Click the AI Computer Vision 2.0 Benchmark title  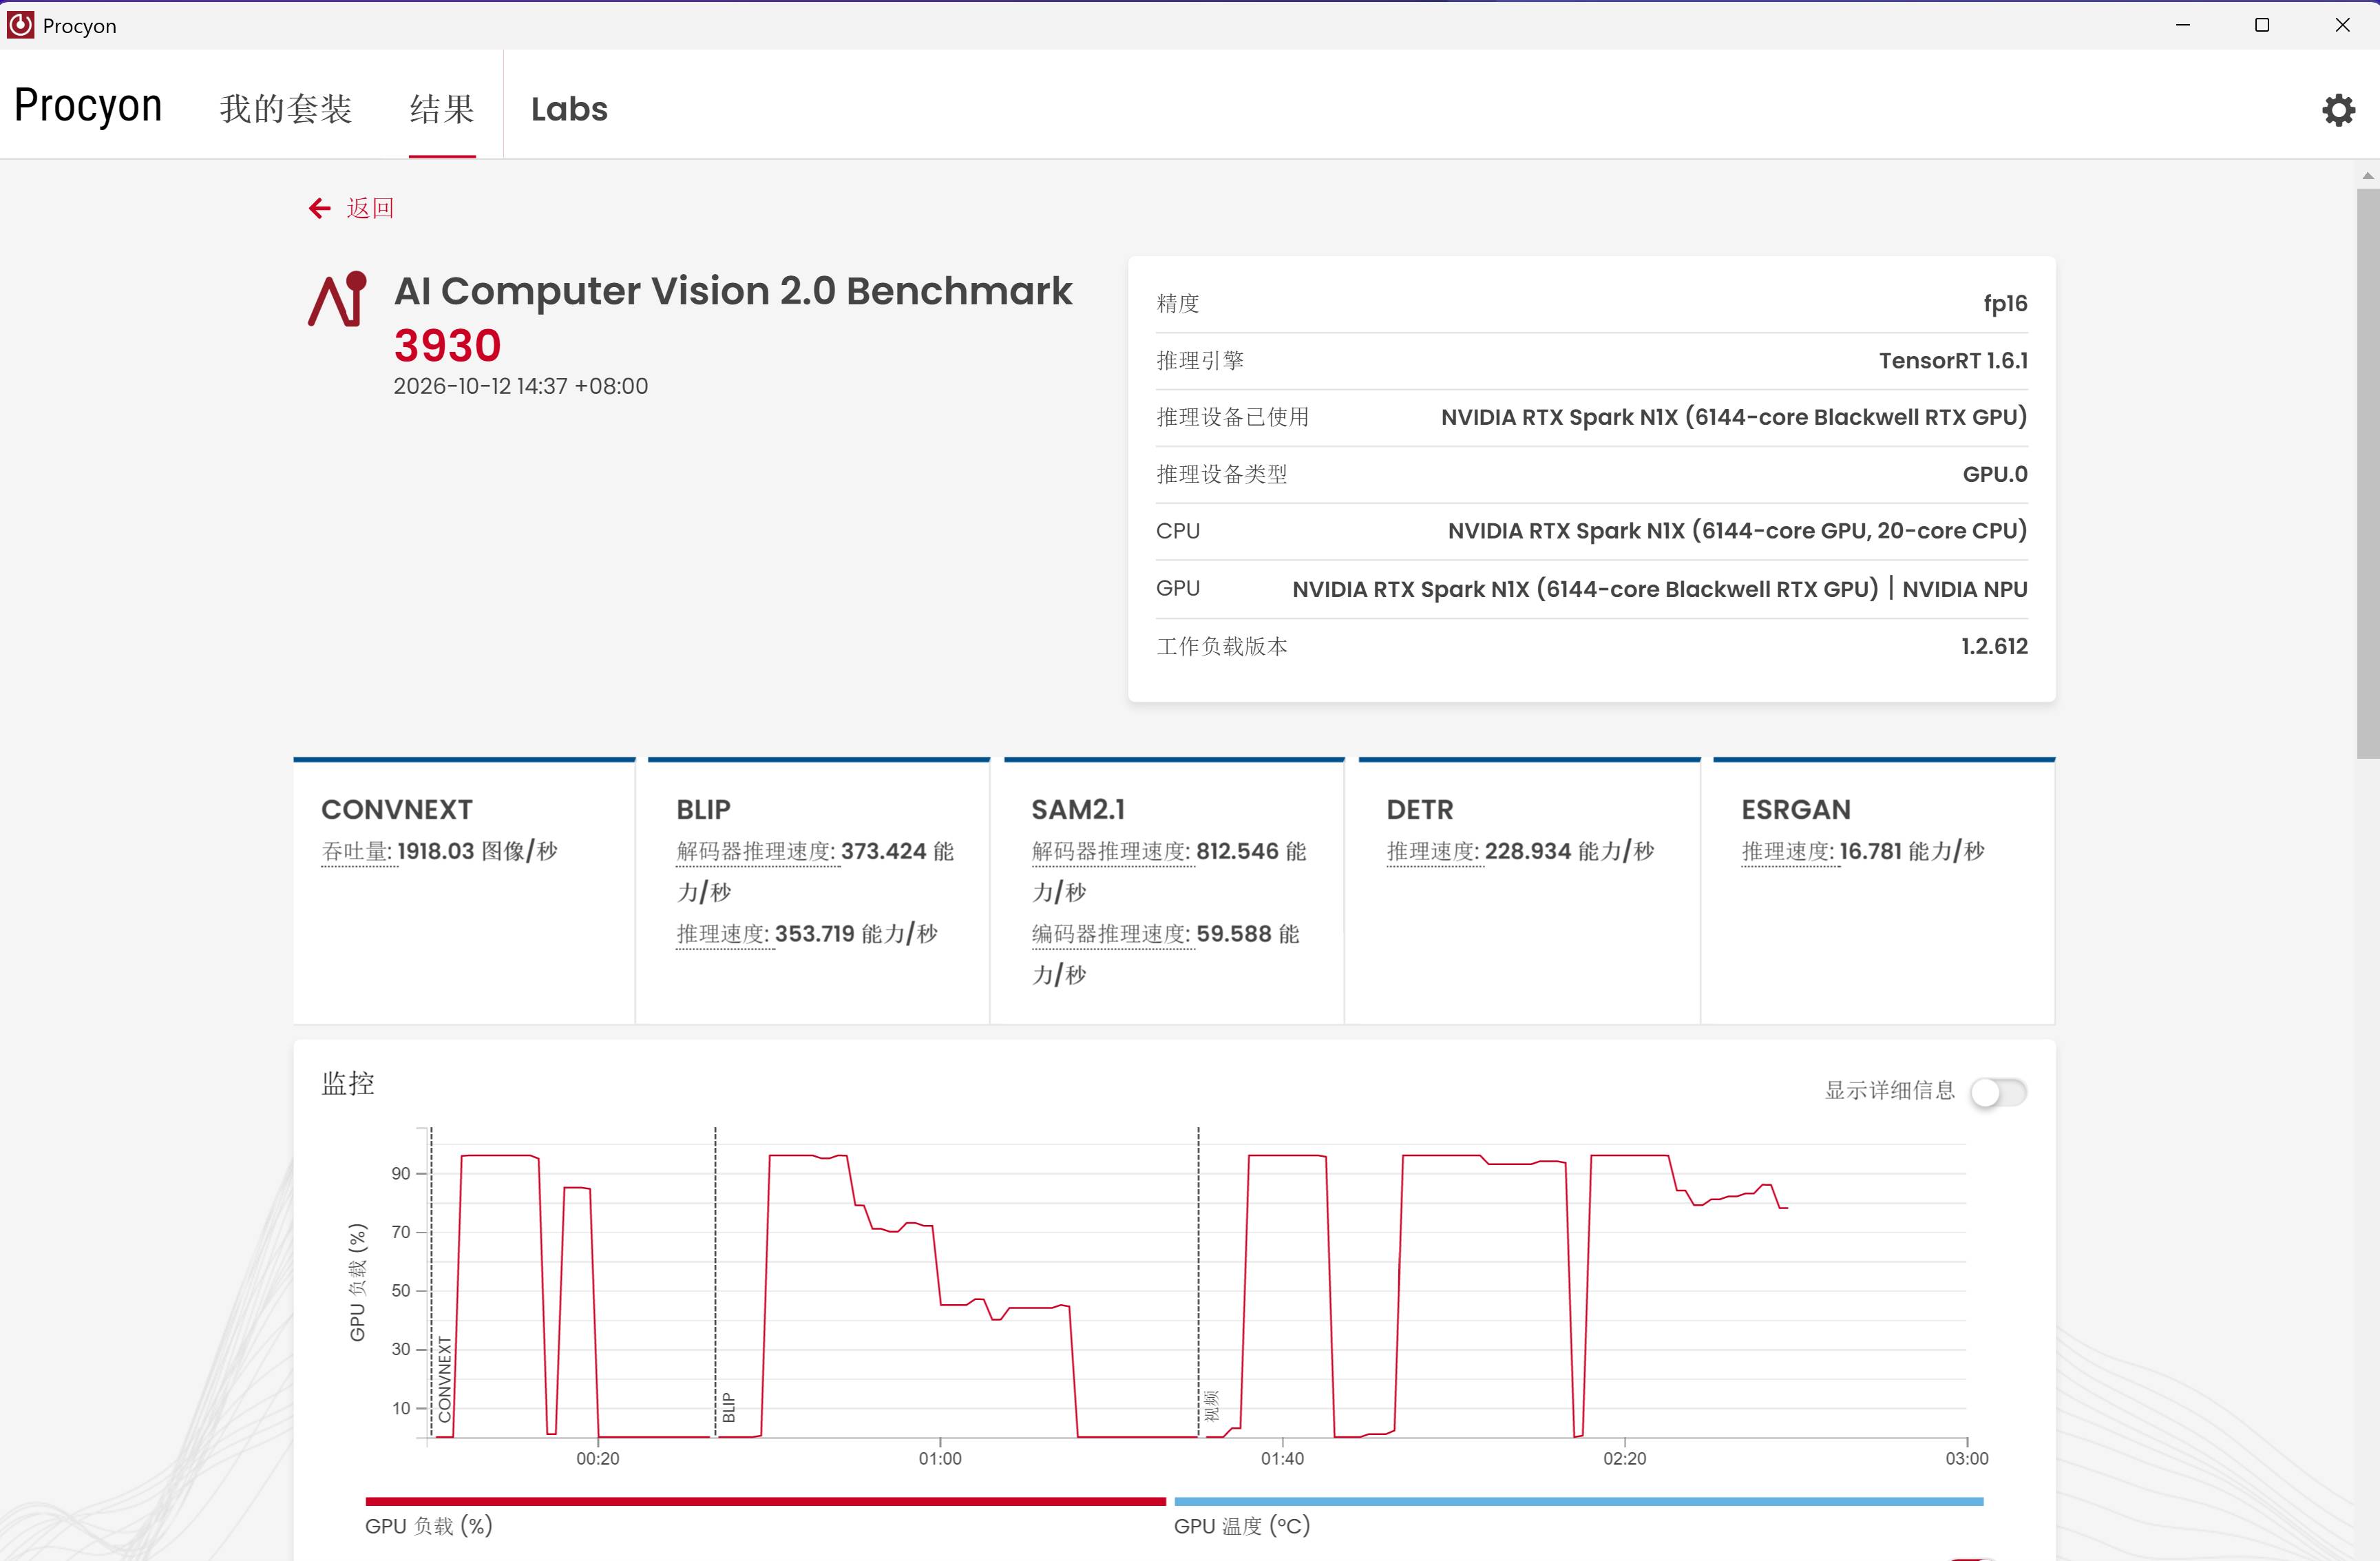(733, 291)
